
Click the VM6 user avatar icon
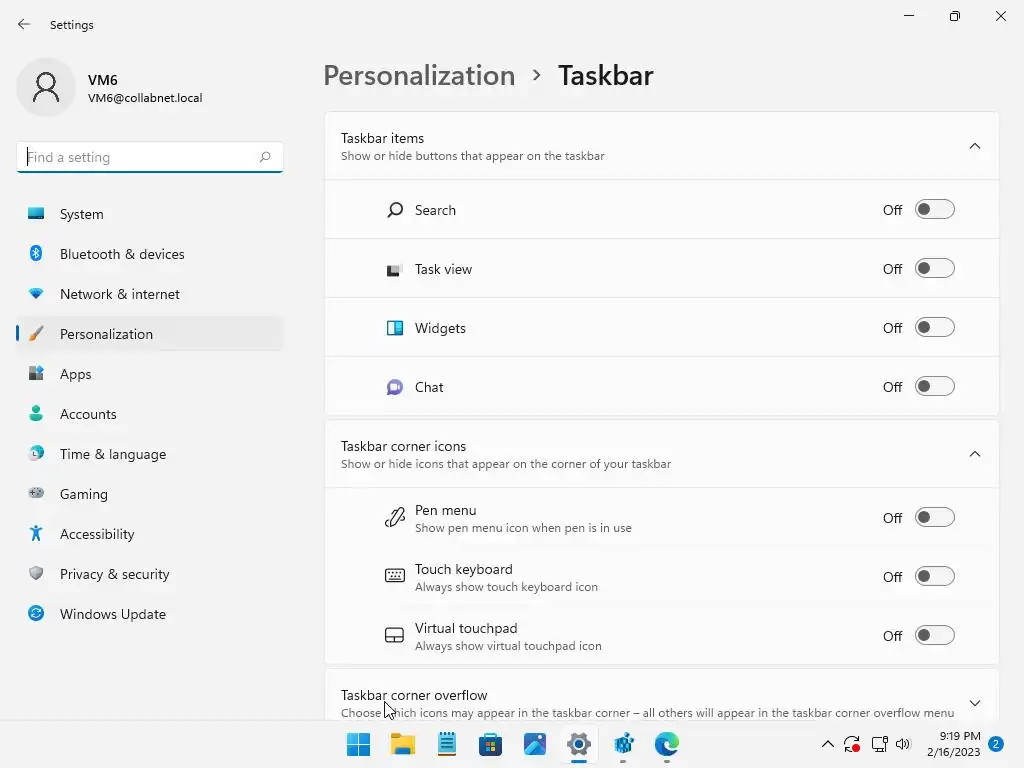coord(46,88)
